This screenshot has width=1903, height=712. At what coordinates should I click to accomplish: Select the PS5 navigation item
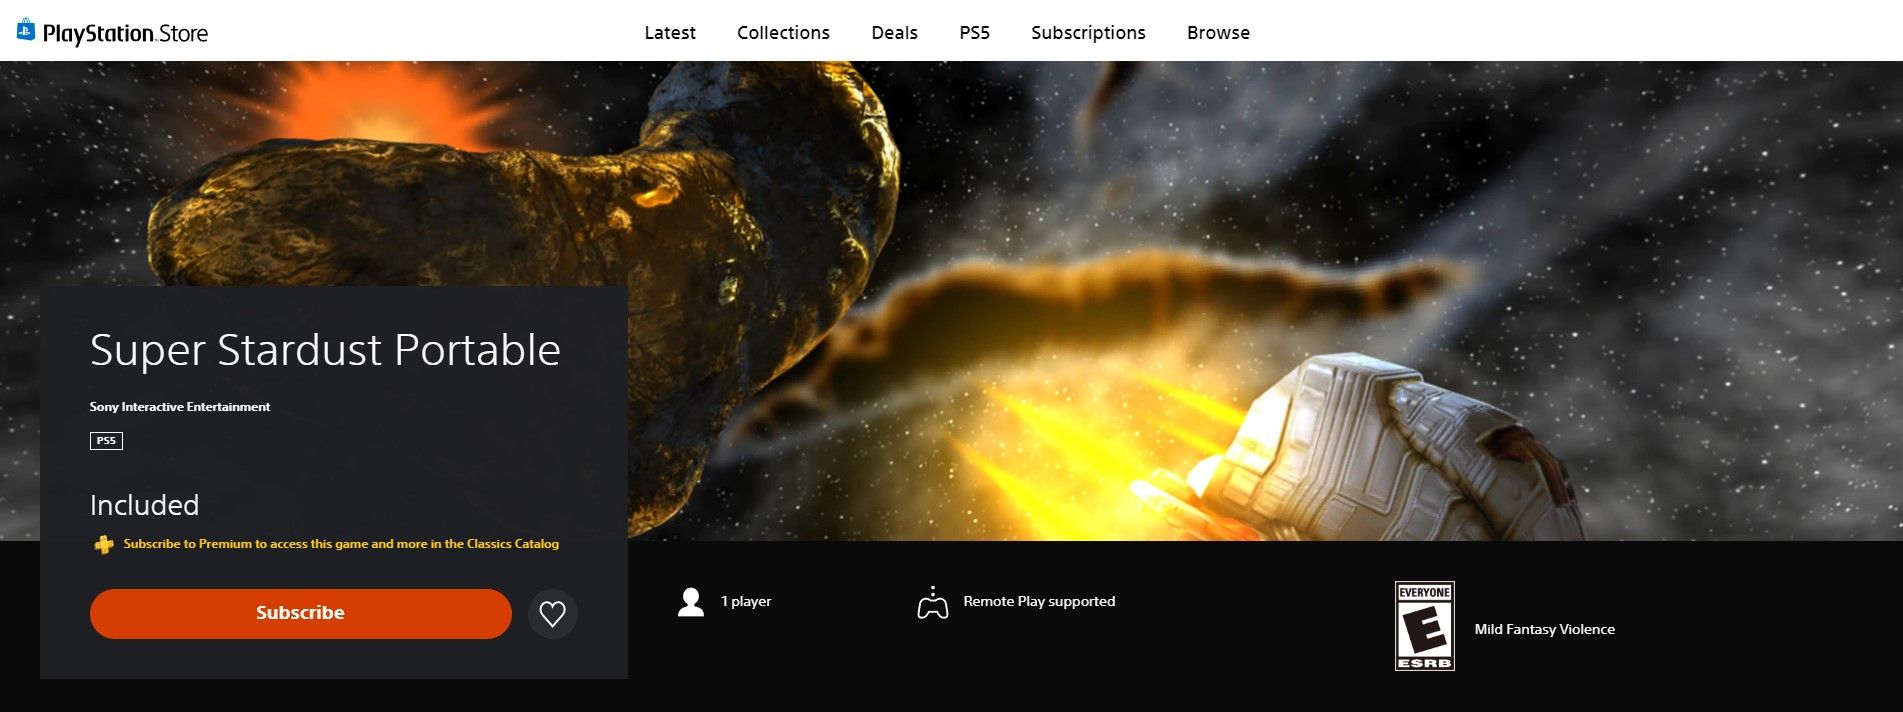click(x=974, y=32)
